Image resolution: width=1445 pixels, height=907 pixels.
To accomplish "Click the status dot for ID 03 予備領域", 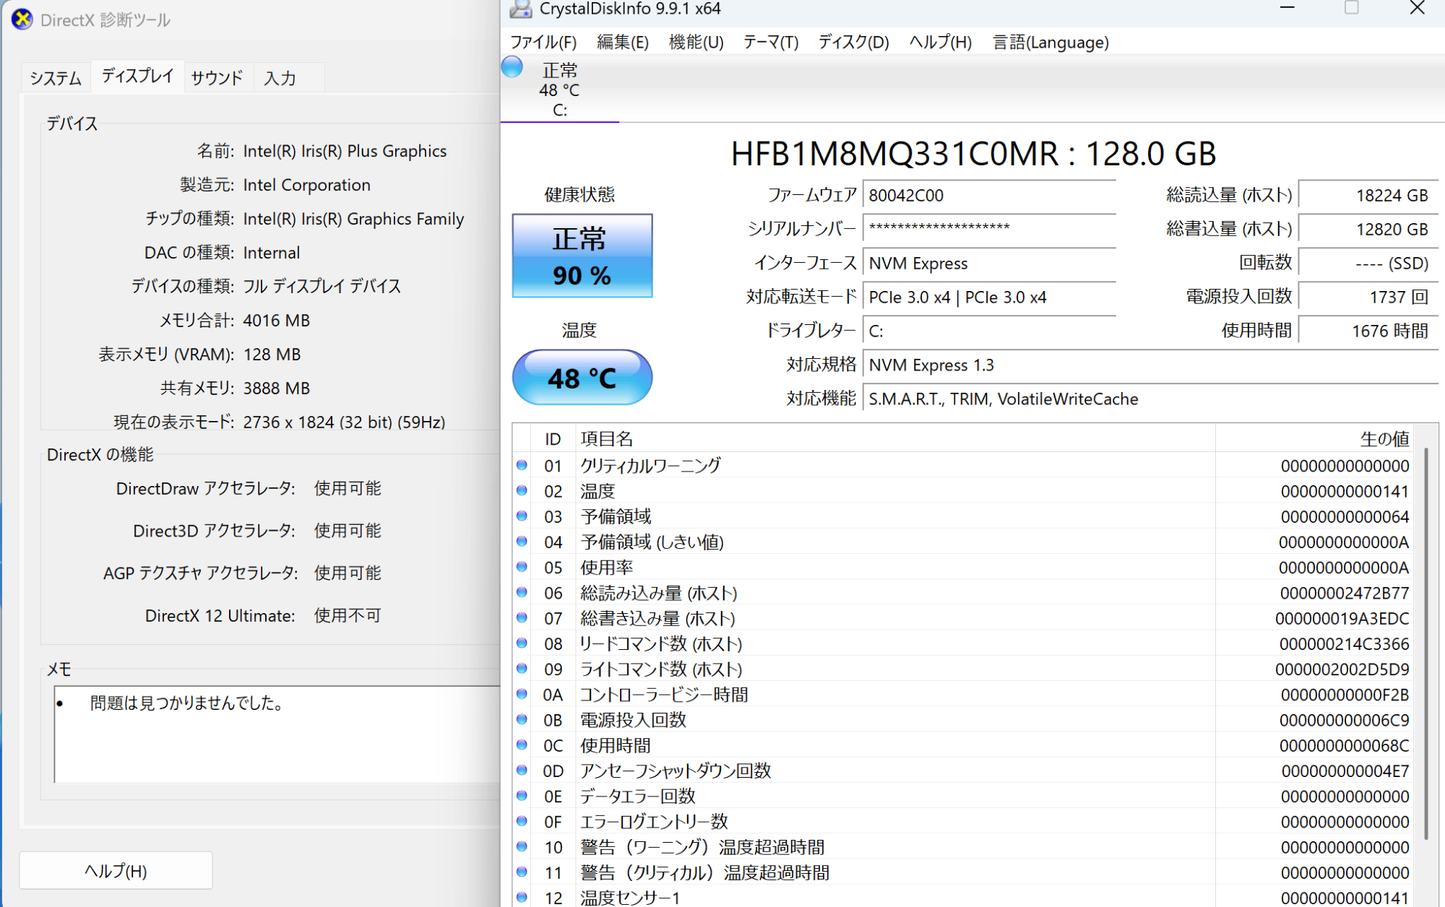I will (522, 516).
